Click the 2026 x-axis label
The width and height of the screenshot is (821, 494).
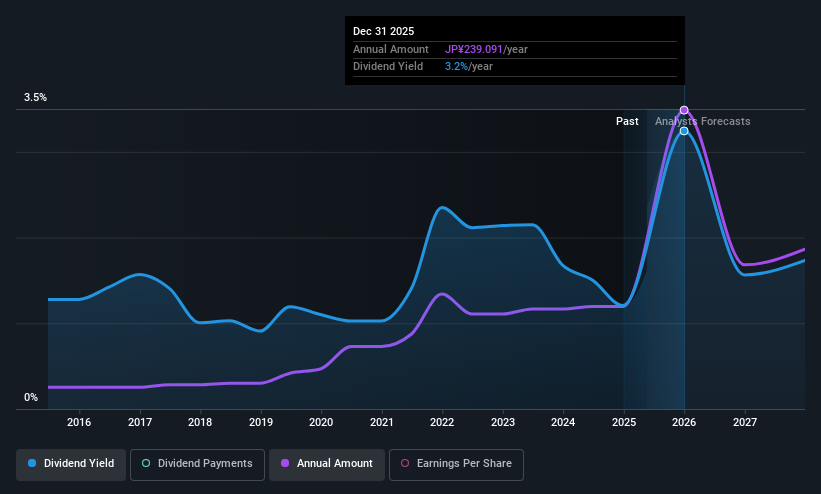coord(684,422)
